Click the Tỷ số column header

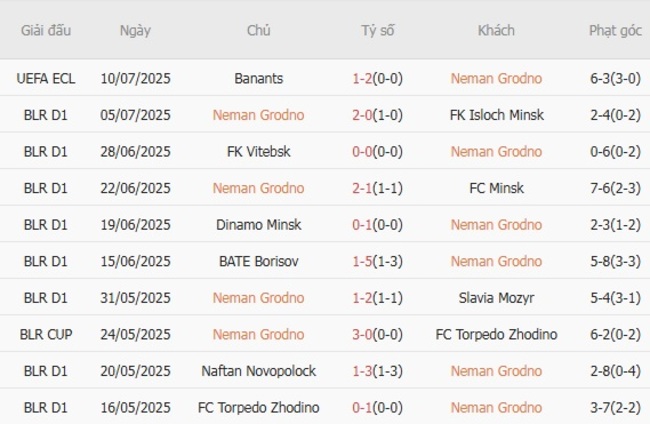pos(378,30)
